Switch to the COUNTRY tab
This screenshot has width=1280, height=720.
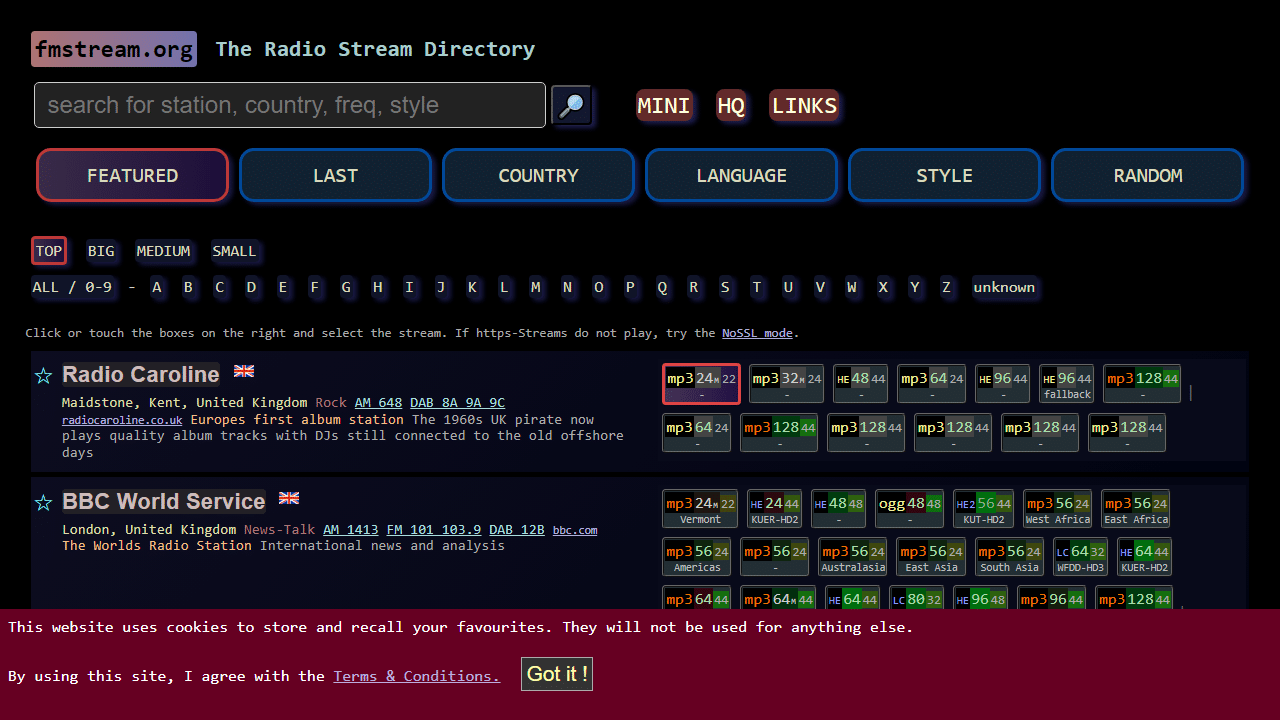(x=538, y=175)
